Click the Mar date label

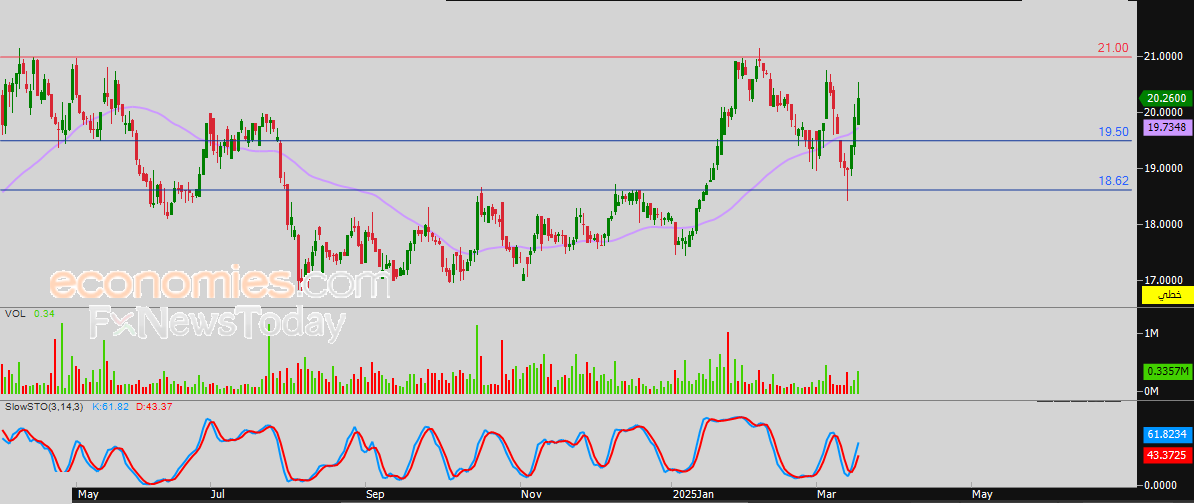tap(828, 496)
